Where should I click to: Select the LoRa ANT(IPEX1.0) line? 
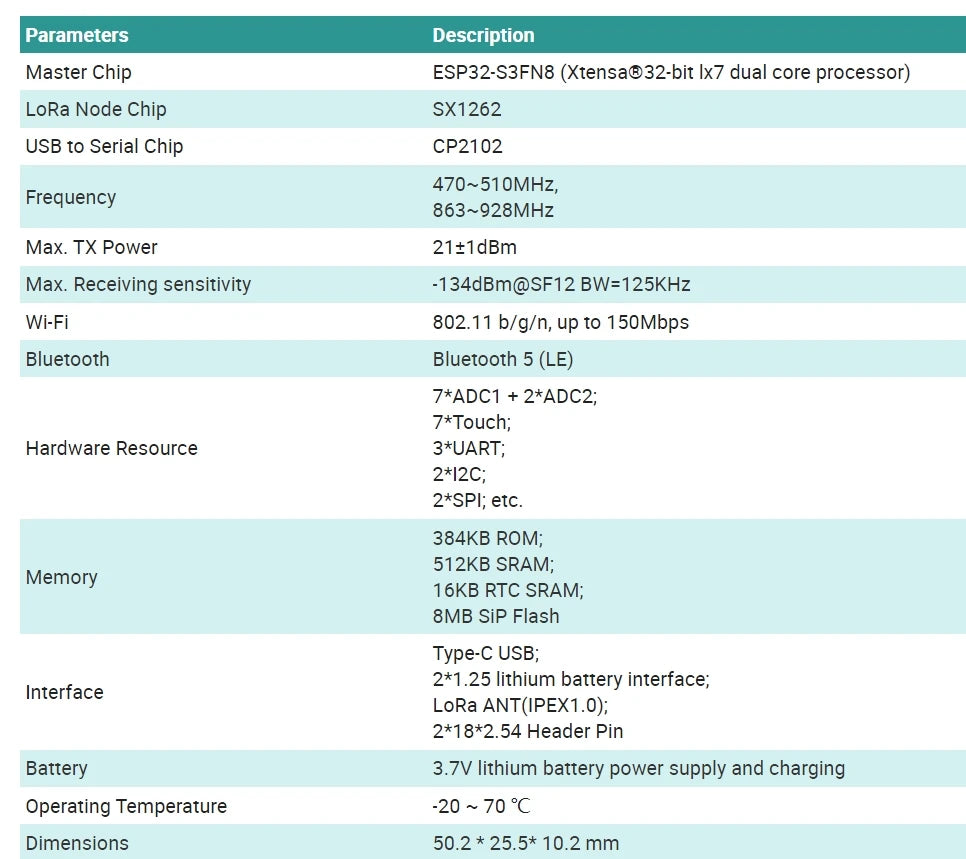(520, 705)
